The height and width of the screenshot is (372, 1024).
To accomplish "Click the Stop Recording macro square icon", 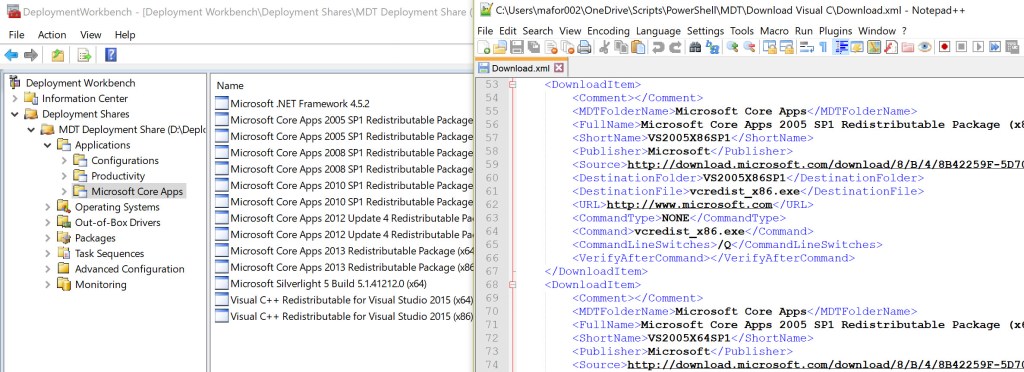I will [x=962, y=47].
